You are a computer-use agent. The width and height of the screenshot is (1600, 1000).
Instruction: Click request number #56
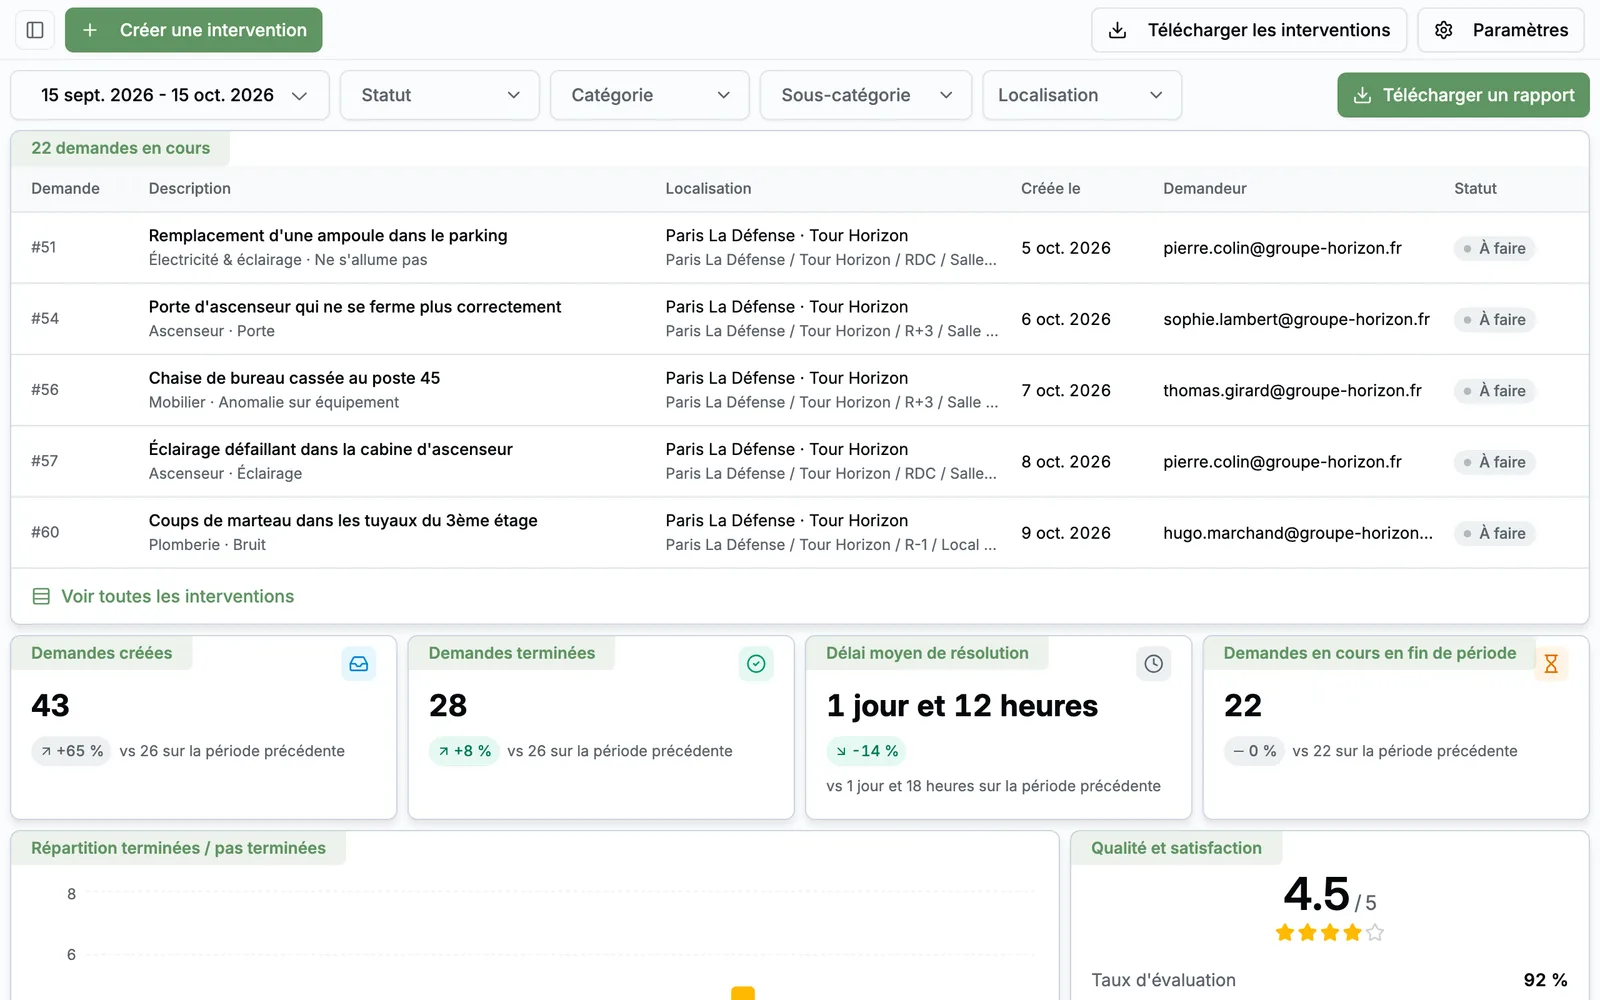(x=45, y=390)
